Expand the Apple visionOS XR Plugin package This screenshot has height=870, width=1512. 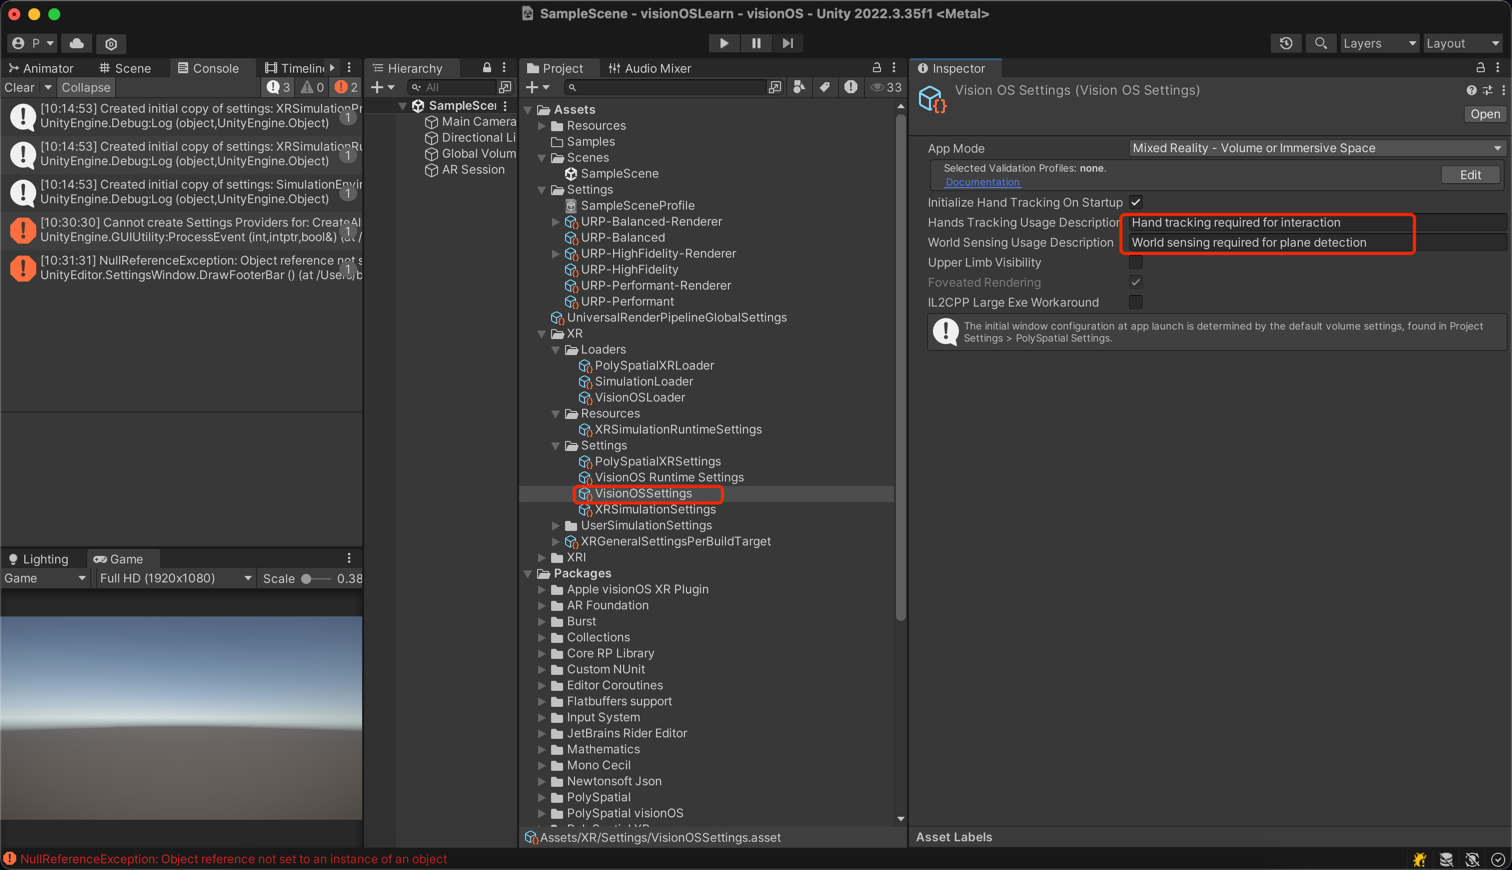[543, 590]
